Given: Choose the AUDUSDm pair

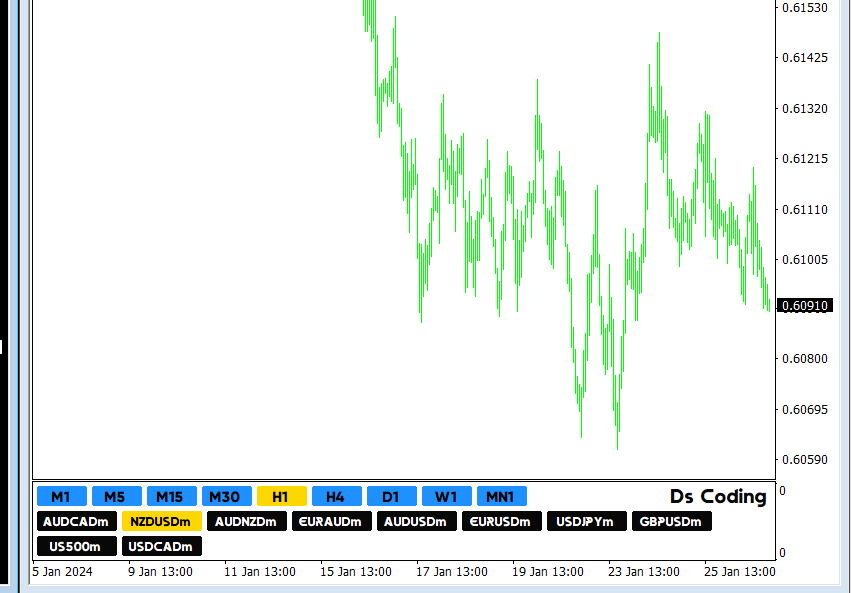Looking at the screenshot, I should [417, 521].
